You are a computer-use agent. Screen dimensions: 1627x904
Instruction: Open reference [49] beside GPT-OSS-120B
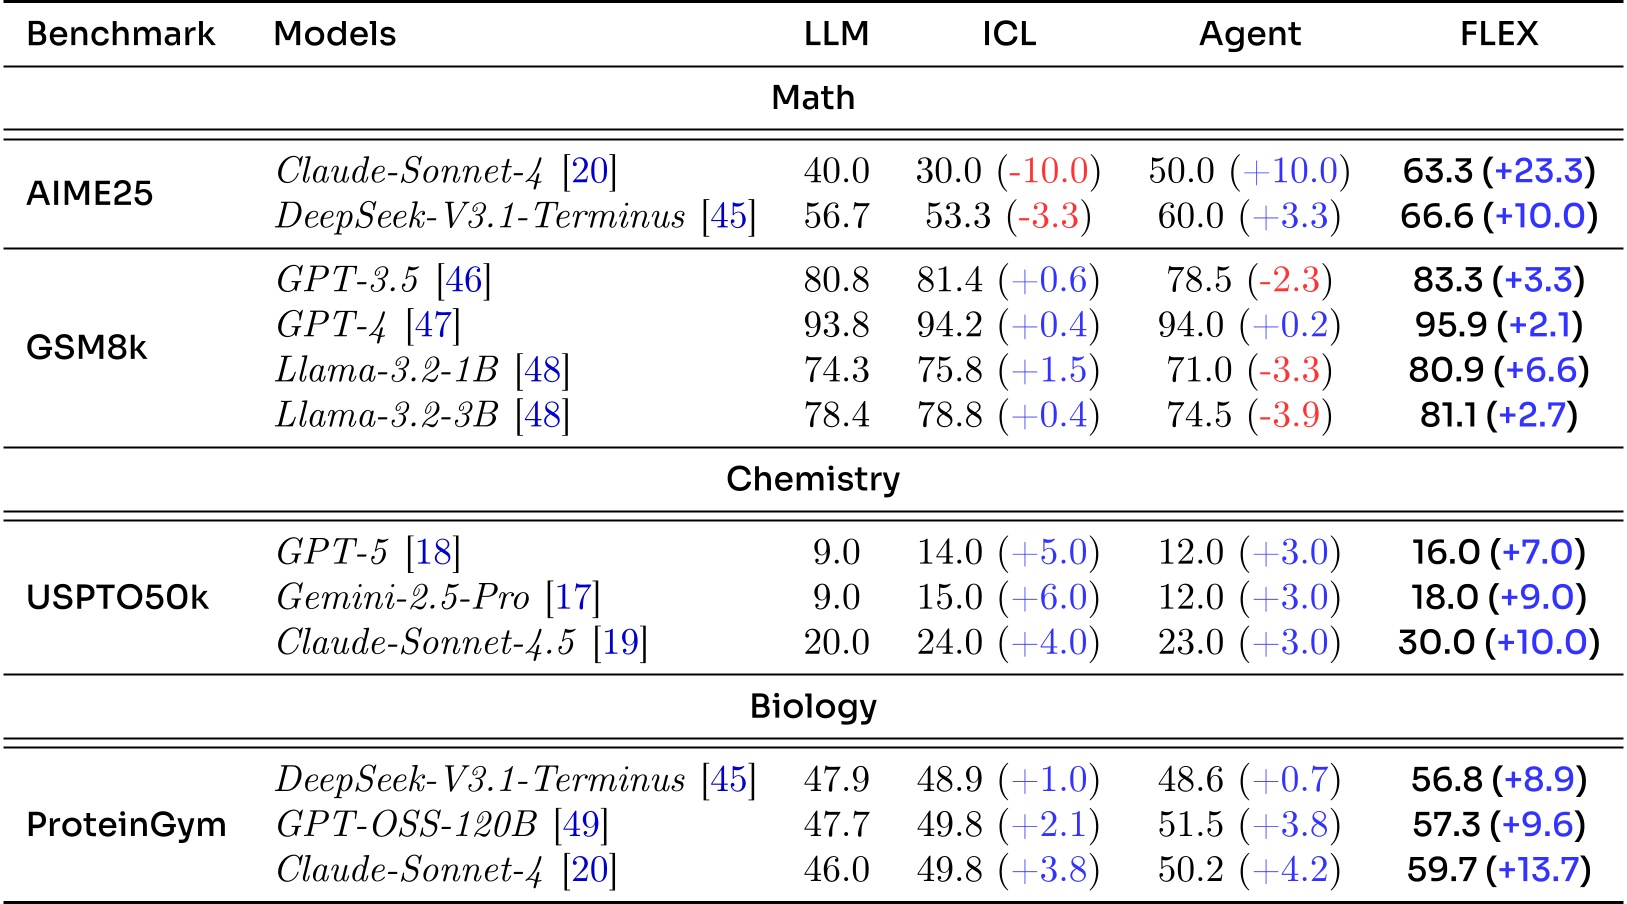tap(581, 824)
